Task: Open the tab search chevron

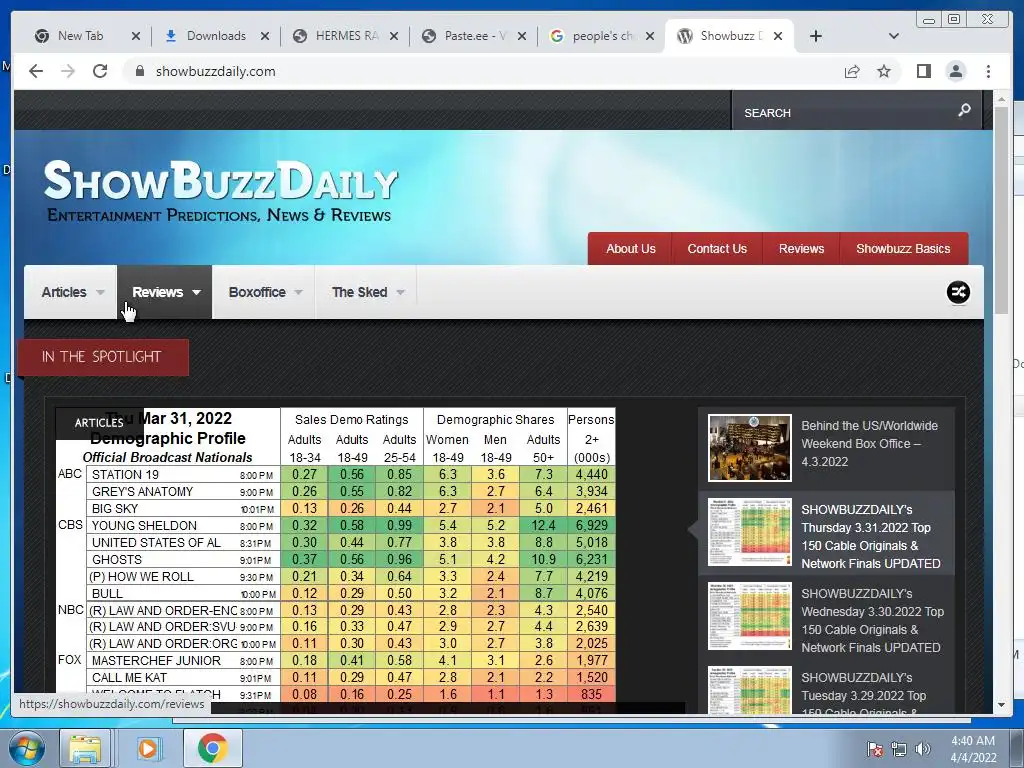Action: coord(894,36)
